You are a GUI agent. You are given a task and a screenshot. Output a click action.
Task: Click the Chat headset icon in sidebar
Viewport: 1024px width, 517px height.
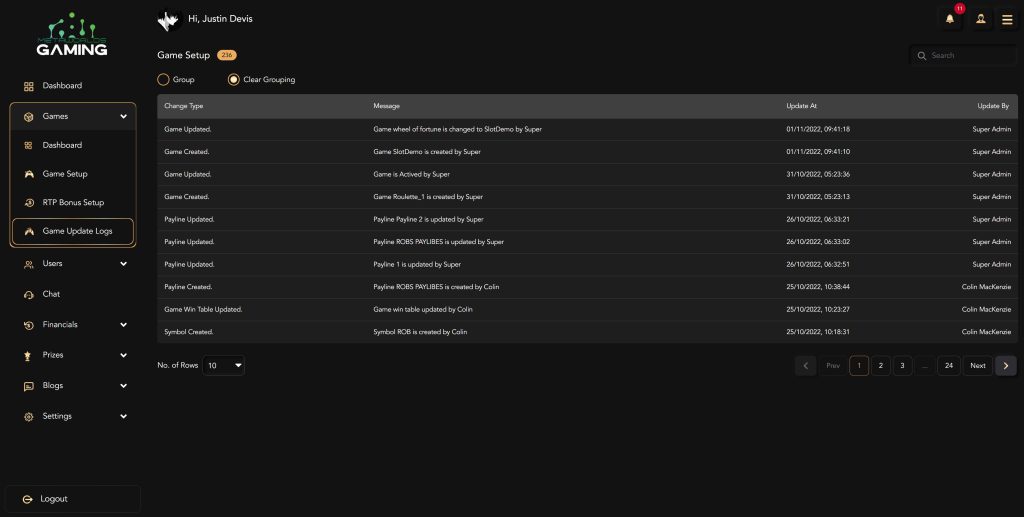(x=29, y=294)
